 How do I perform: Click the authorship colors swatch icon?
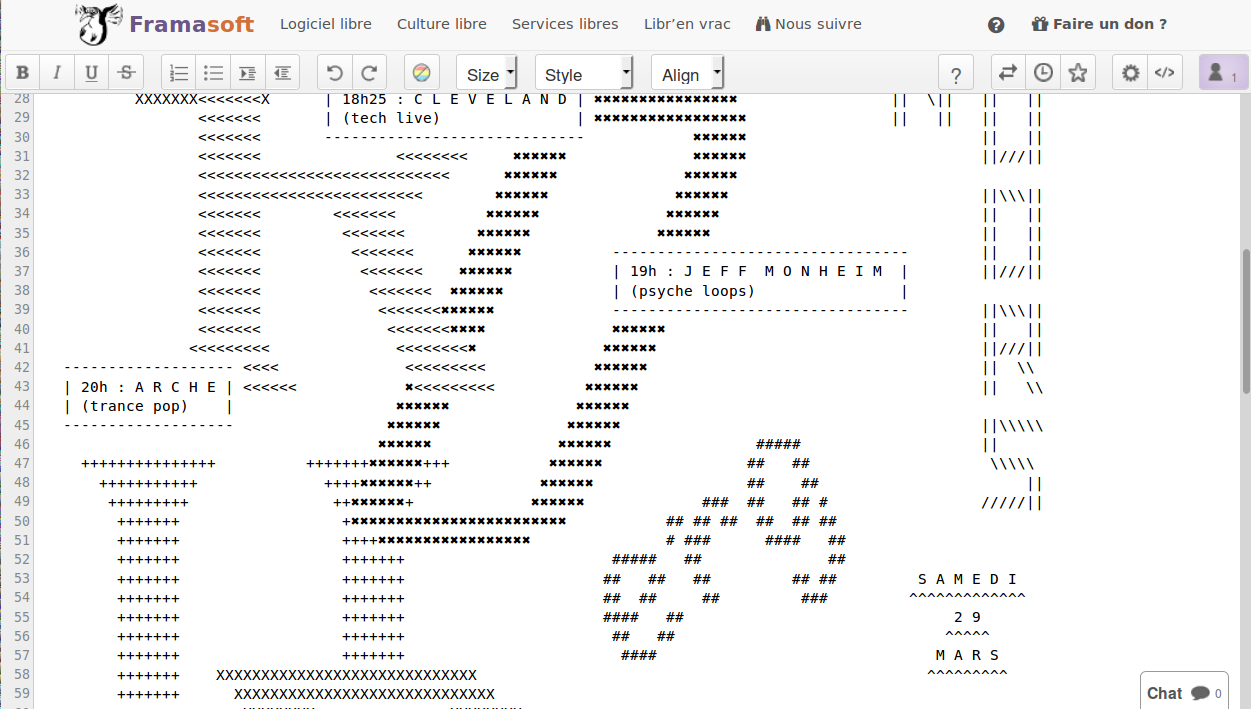422,73
